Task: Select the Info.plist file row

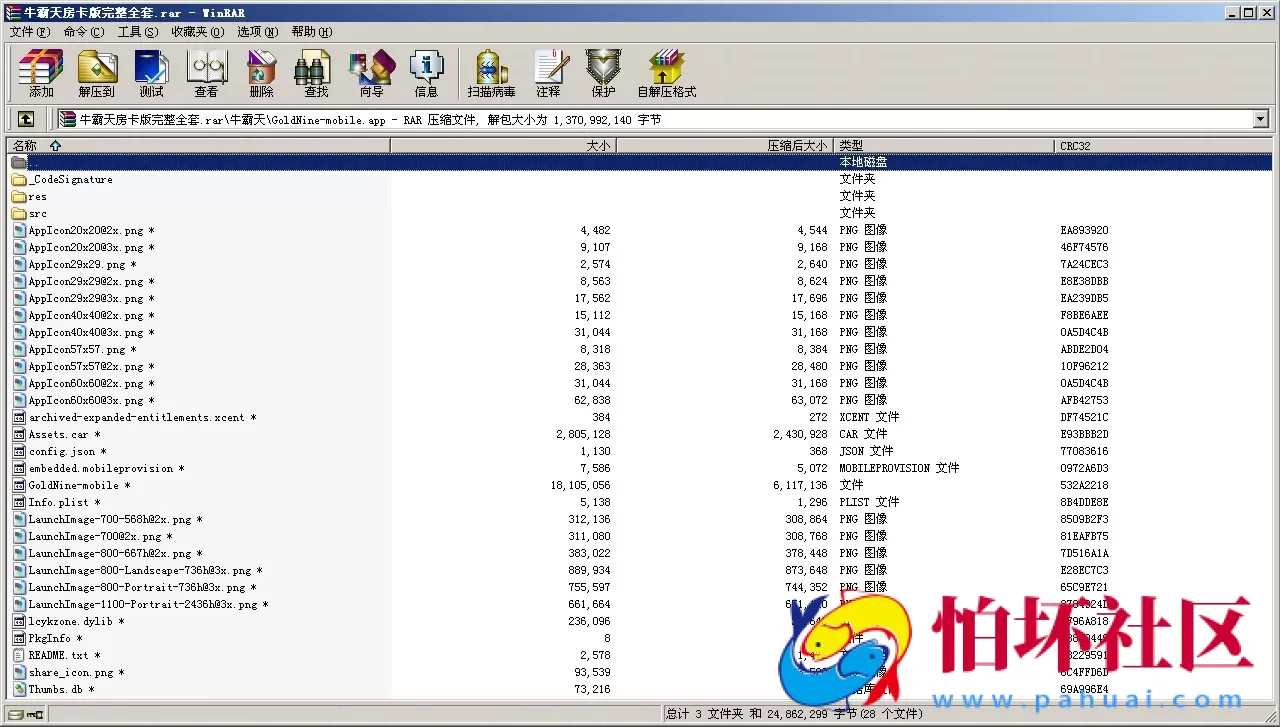Action: tap(58, 503)
